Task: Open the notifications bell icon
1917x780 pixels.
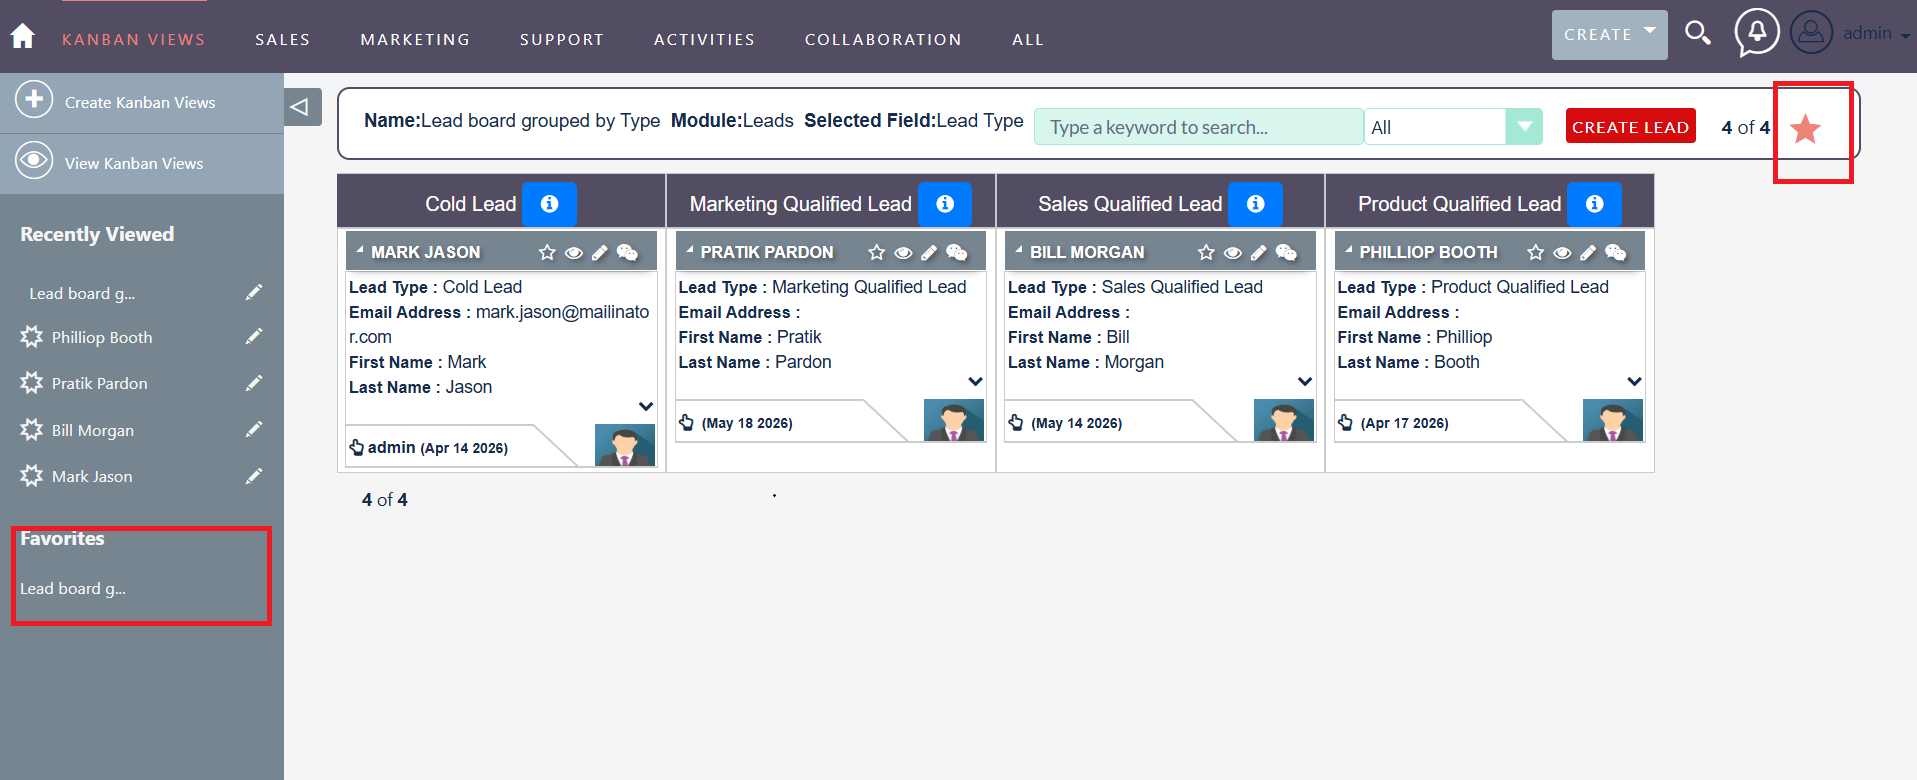Action: click(1757, 32)
